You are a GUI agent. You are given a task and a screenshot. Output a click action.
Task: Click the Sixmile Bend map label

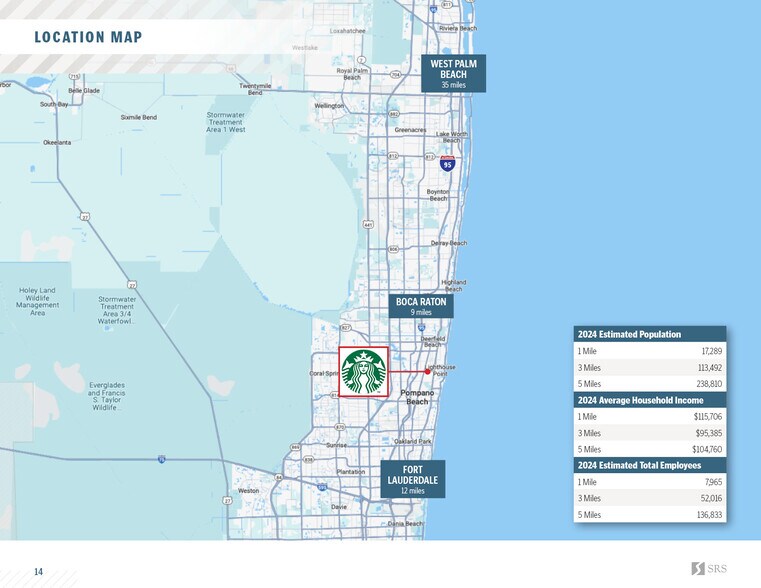click(139, 117)
